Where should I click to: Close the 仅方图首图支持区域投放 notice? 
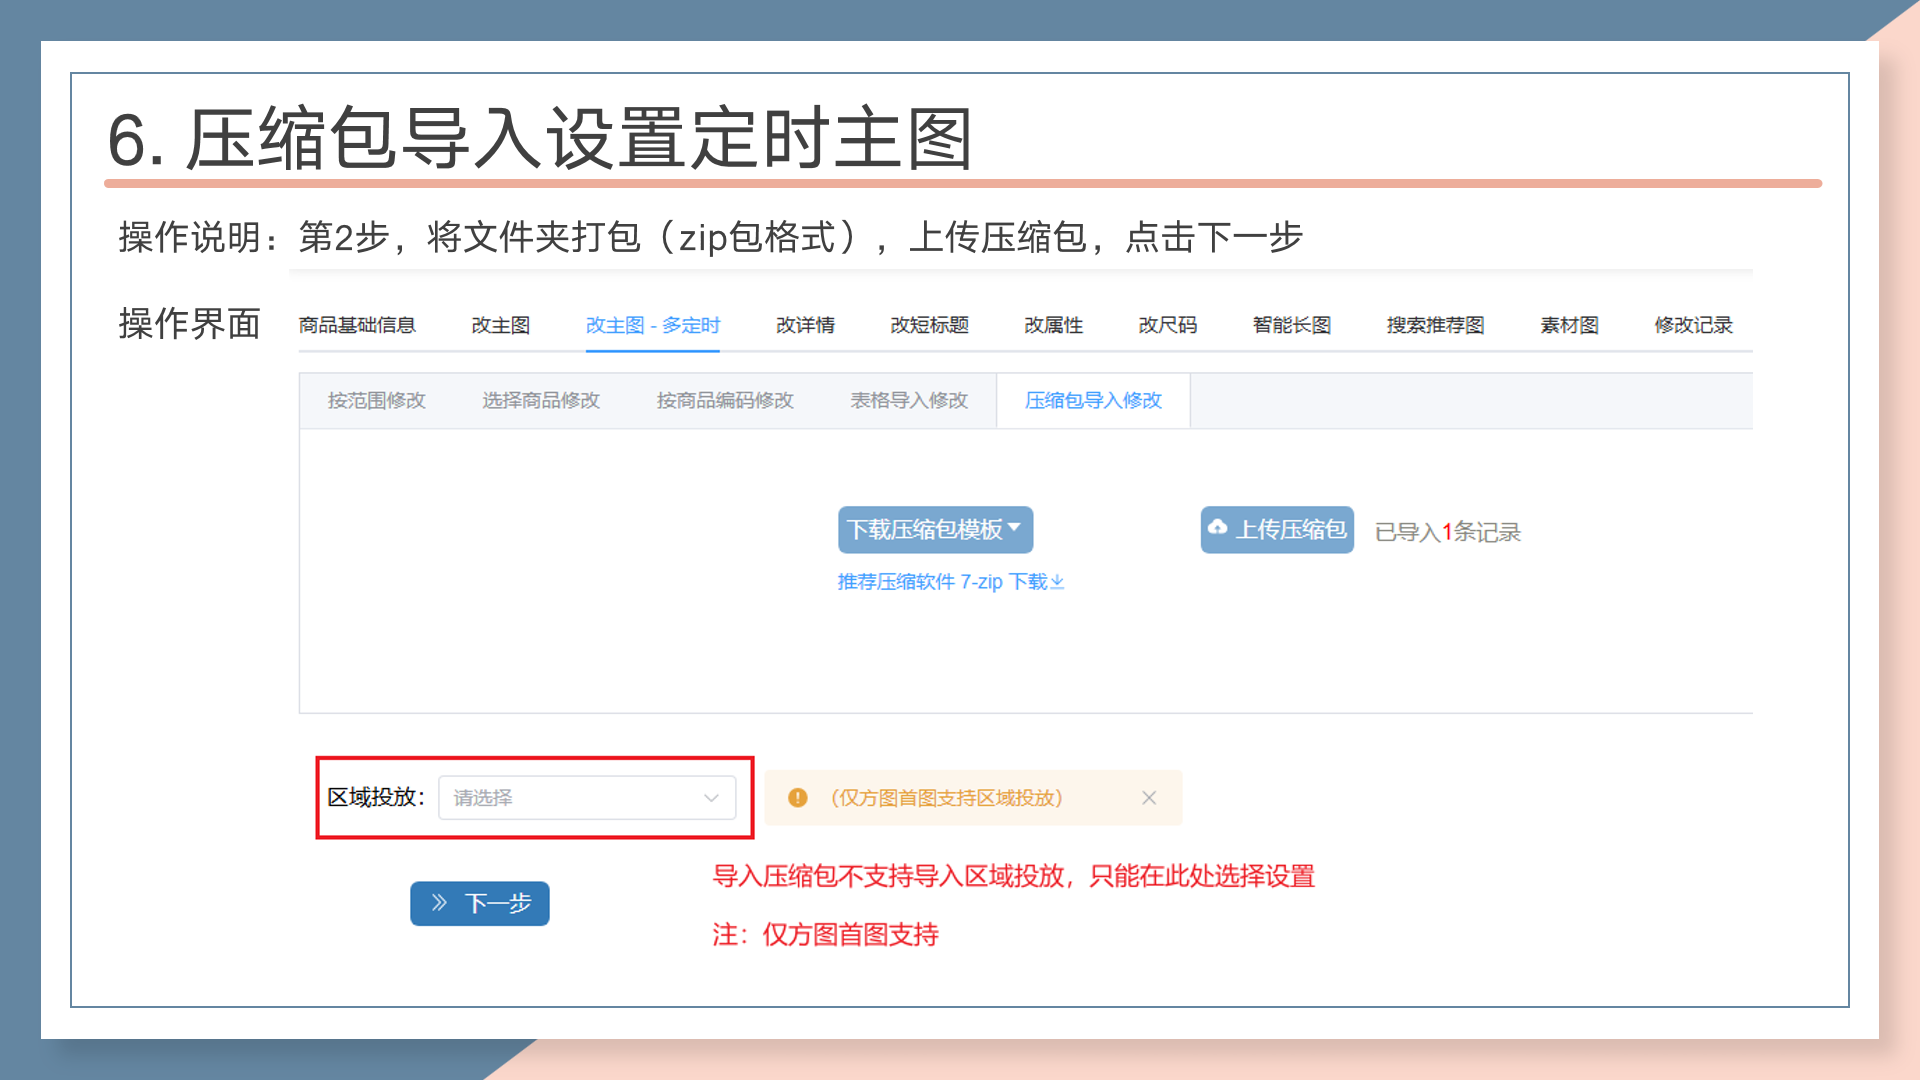pyautogui.click(x=1149, y=798)
